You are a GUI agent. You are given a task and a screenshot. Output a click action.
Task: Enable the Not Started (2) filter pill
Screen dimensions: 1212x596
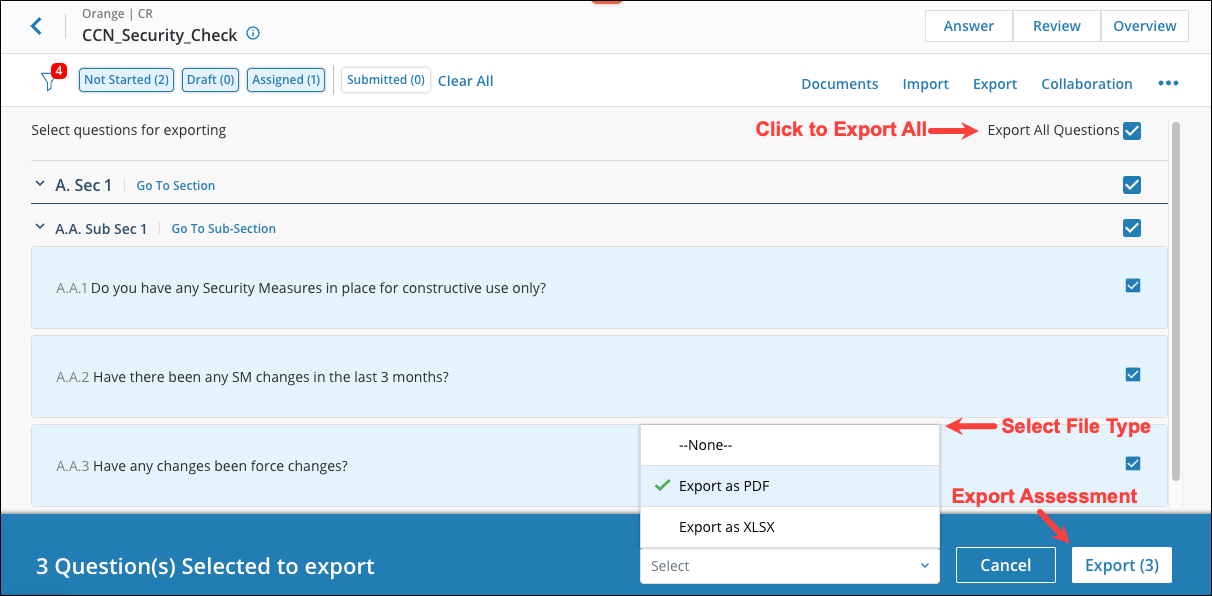tap(126, 79)
